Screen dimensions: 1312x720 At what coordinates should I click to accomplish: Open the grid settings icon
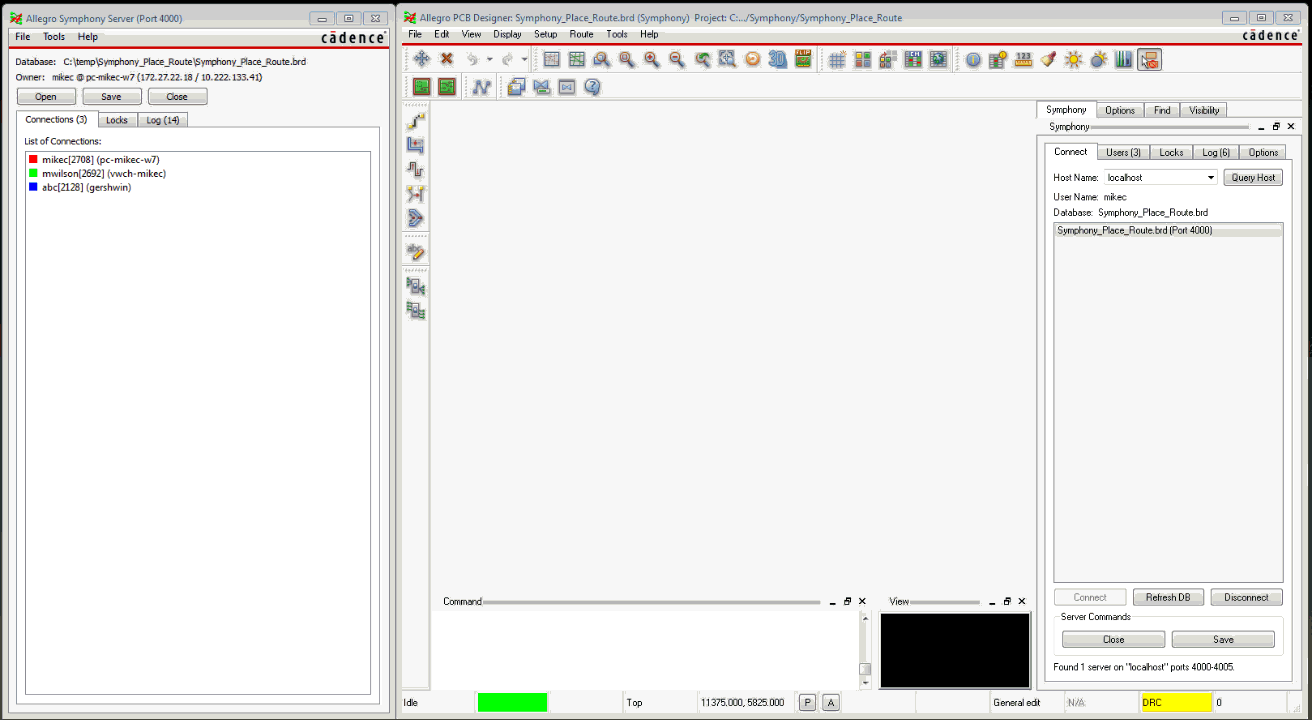click(837, 60)
